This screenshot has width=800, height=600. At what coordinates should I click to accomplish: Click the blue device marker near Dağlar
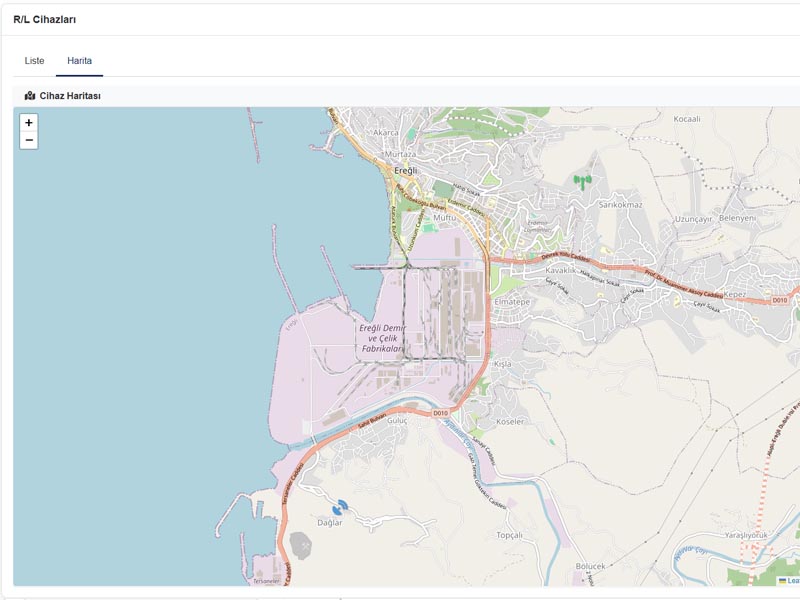click(x=340, y=508)
